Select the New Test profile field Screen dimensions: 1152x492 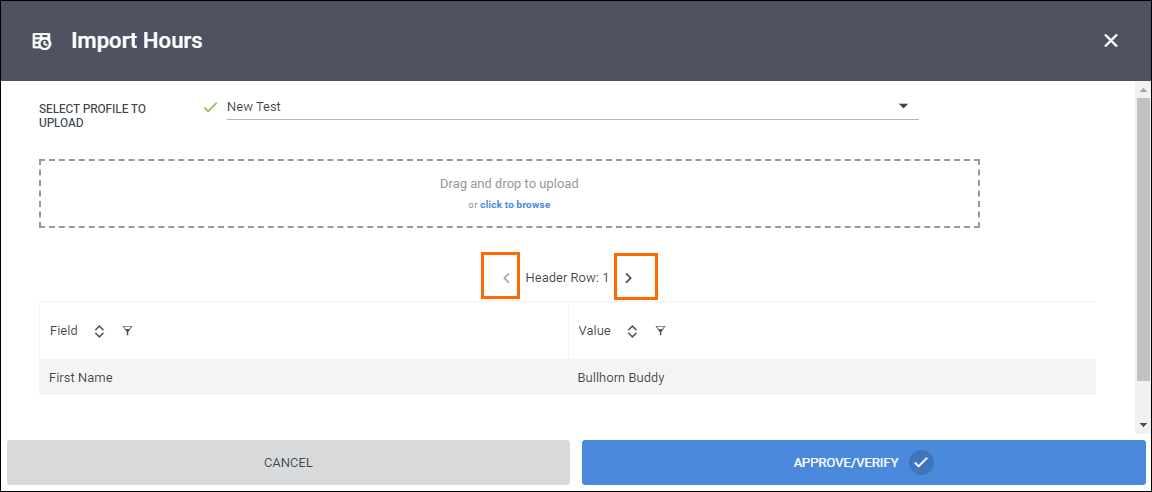pos(572,107)
